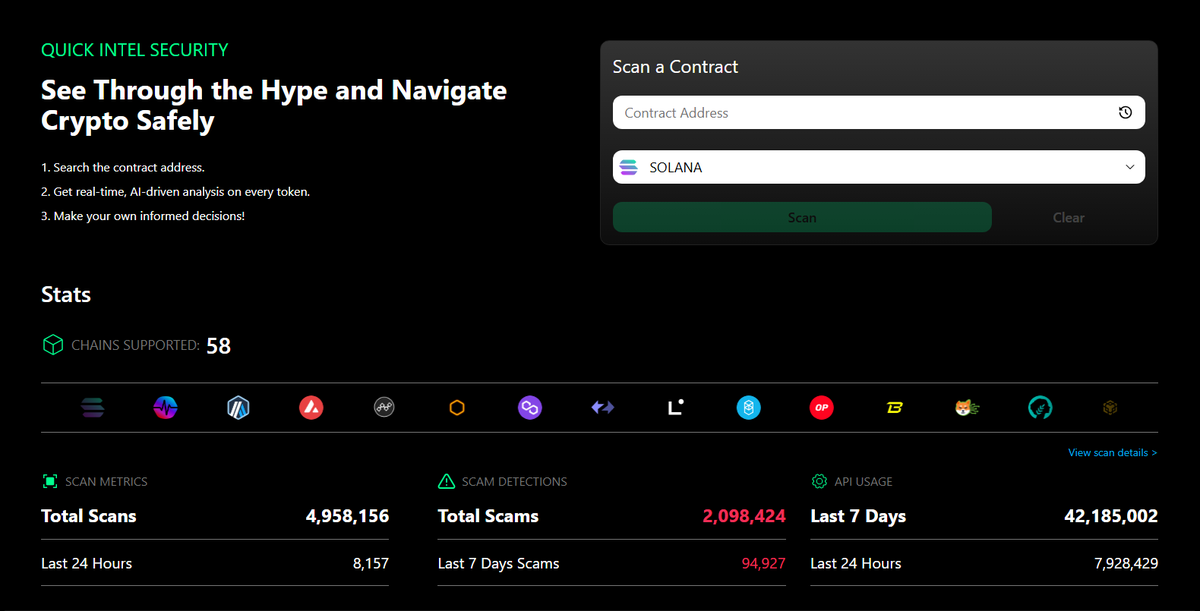Click the Total Scans value 4,958,156

pyautogui.click(x=347, y=517)
